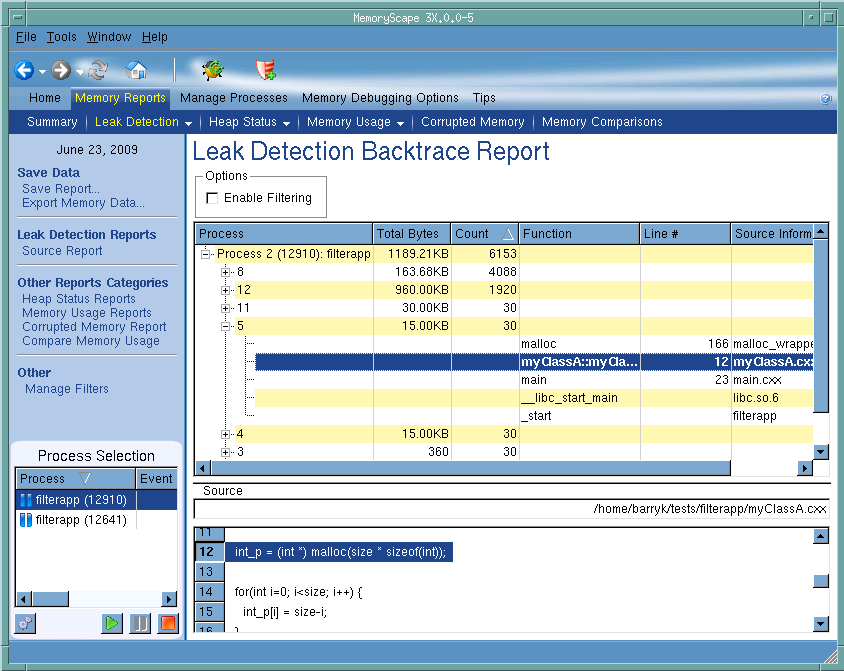
Task: Open the Tools menu
Action: 61,37
